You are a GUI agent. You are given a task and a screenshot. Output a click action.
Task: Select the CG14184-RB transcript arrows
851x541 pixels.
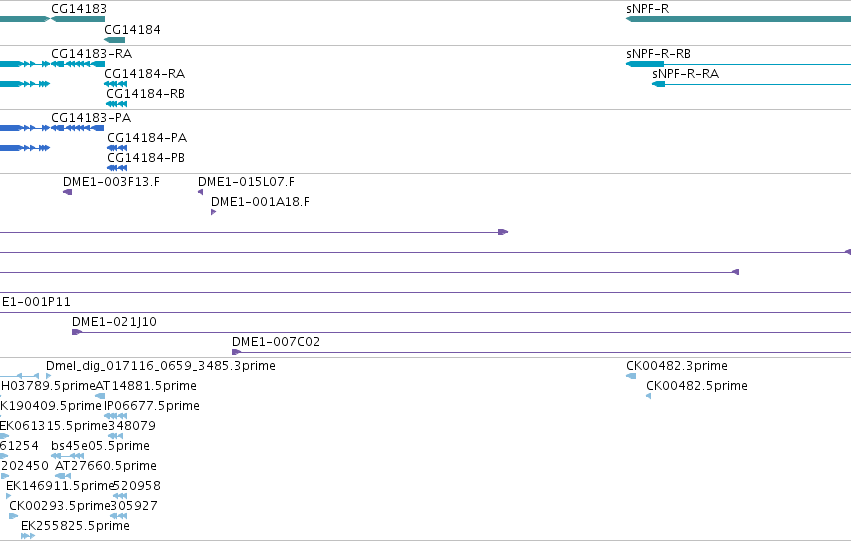[x=117, y=104]
